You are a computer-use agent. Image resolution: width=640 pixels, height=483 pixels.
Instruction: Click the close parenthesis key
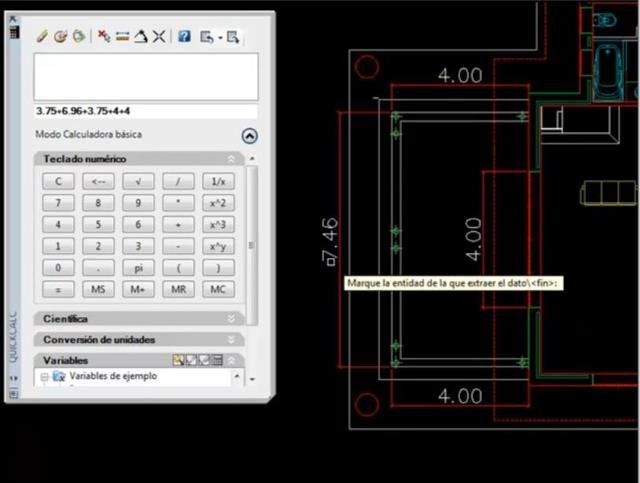(218, 268)
